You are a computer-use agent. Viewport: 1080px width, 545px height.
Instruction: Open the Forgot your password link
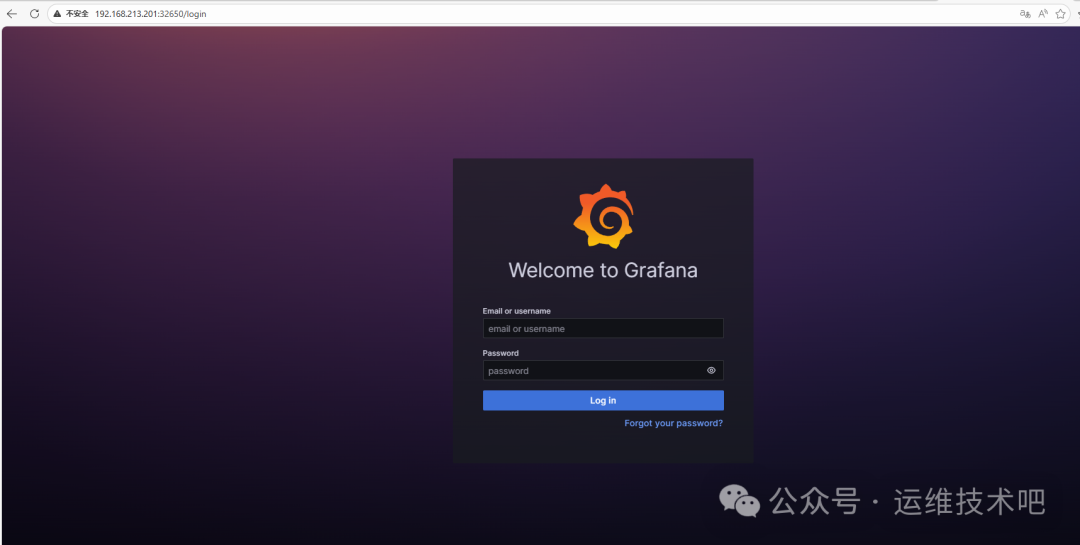[x=674, y=423]
